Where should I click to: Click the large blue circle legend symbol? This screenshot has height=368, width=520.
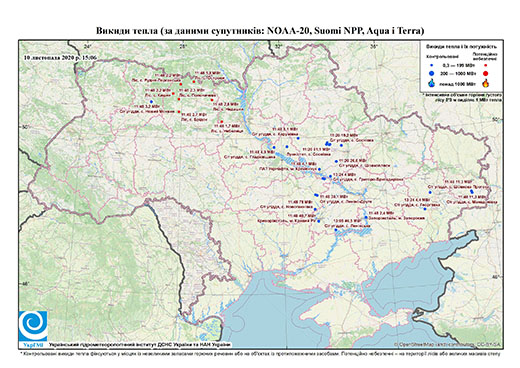point(432,73)
